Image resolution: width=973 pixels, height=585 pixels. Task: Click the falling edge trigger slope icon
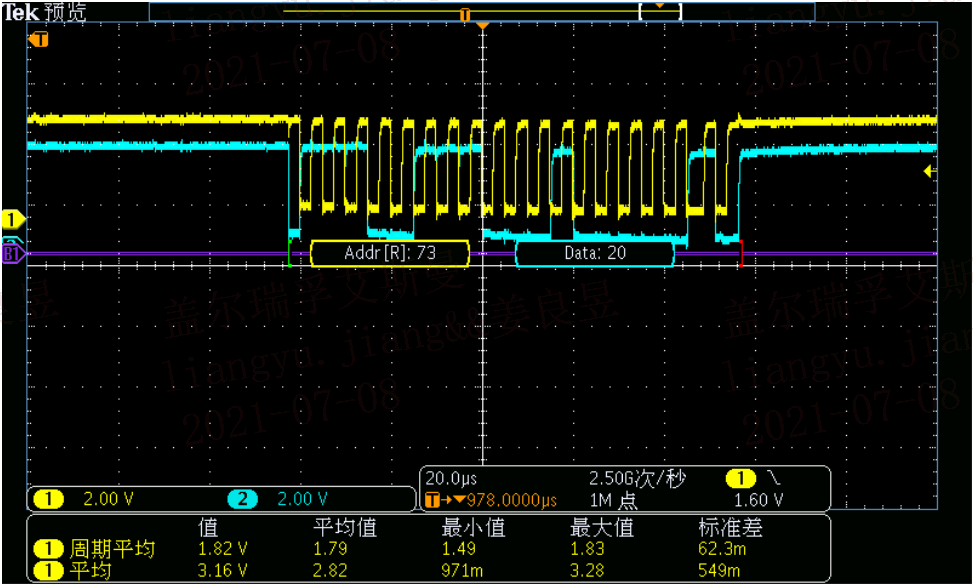click(774, 477)
